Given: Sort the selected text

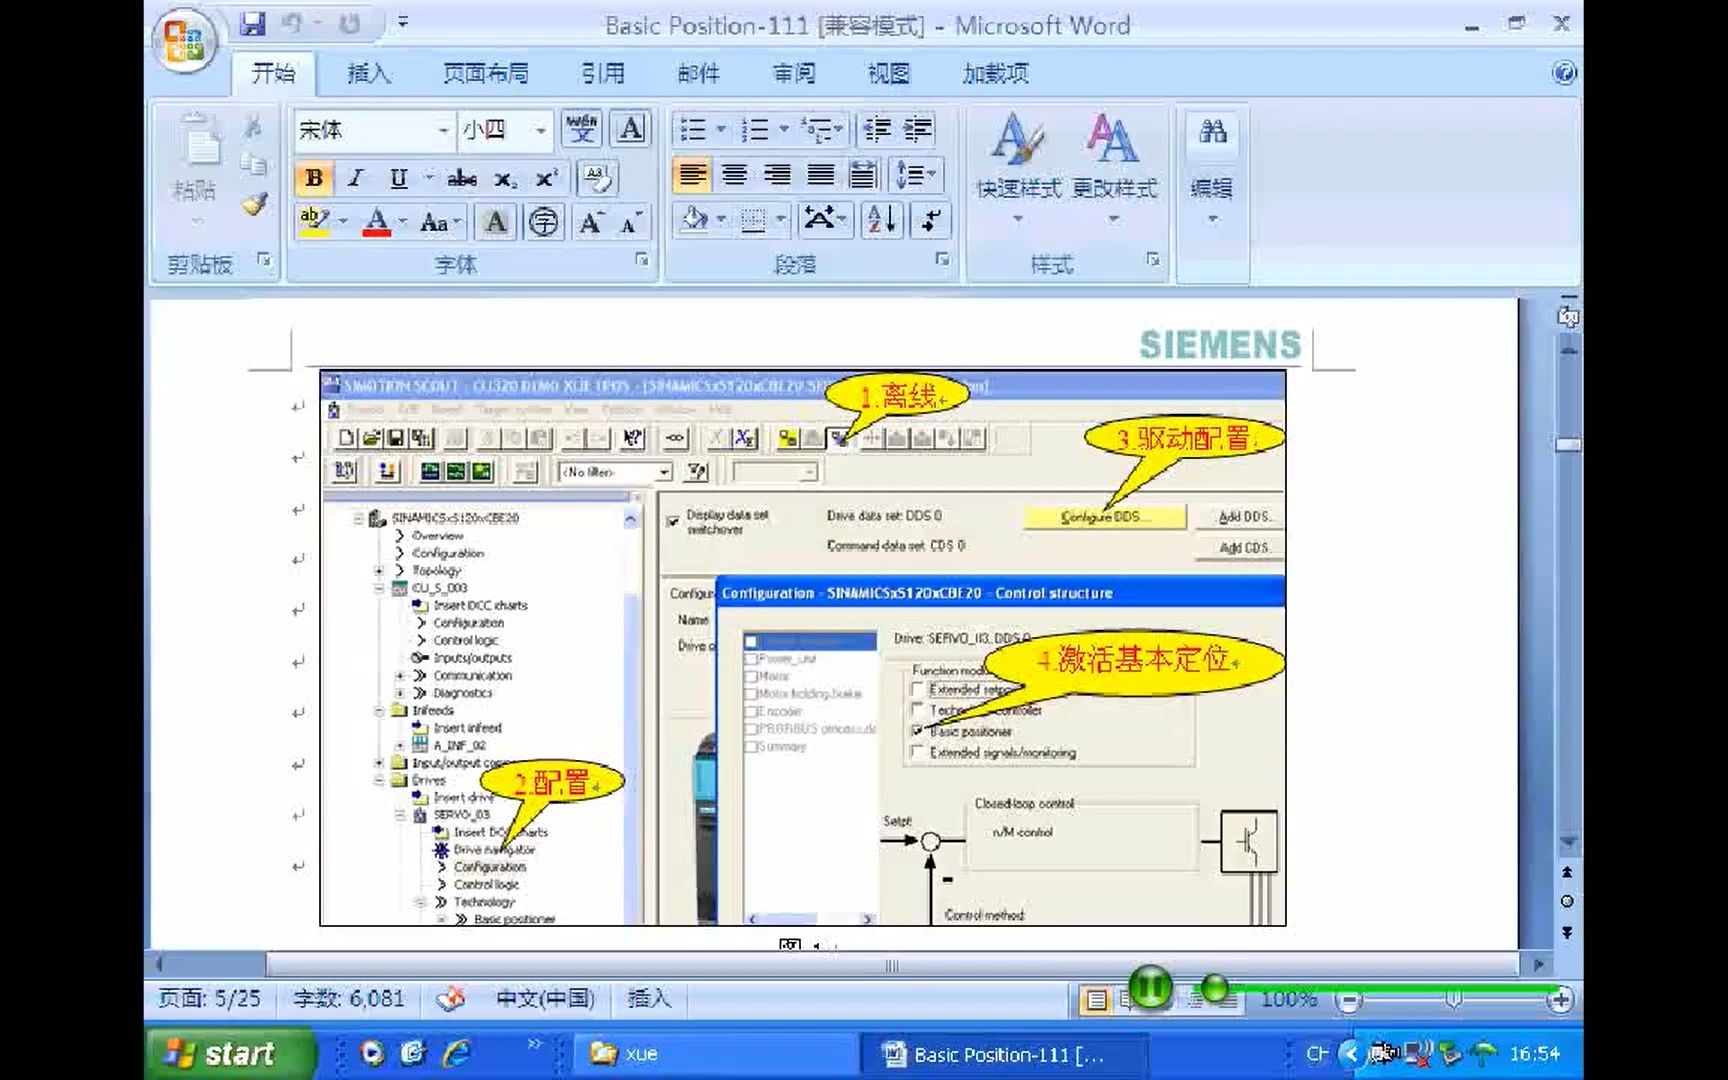Looking at the screenshot, I should pos(882,219).
